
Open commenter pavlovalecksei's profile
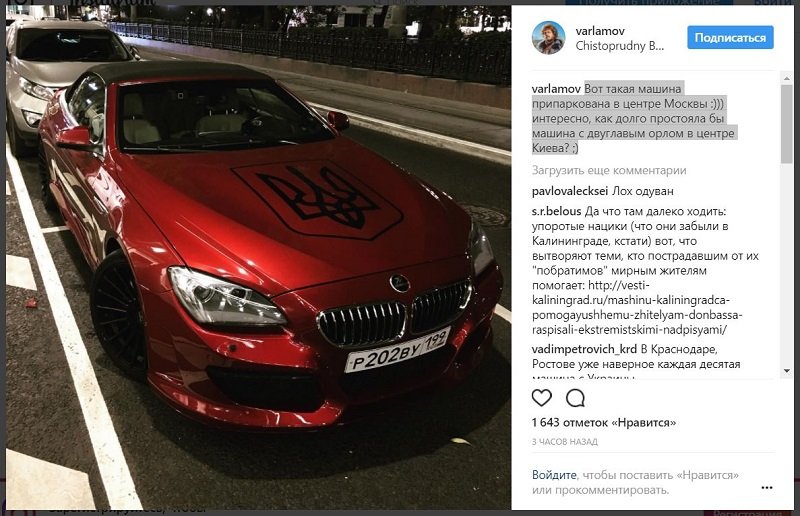coord(569,191)
